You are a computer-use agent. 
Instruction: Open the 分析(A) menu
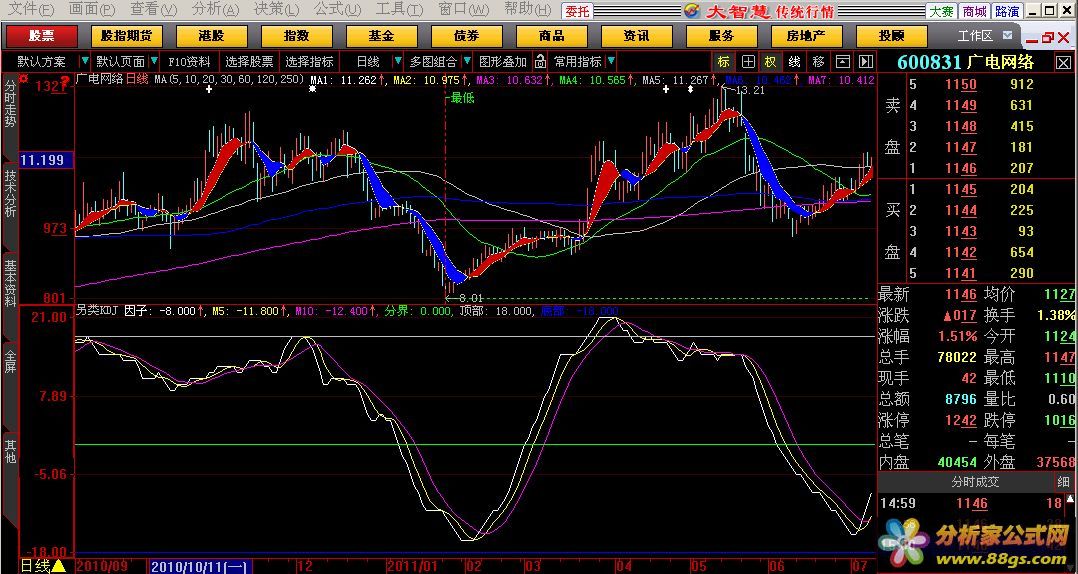pos(215,10)
